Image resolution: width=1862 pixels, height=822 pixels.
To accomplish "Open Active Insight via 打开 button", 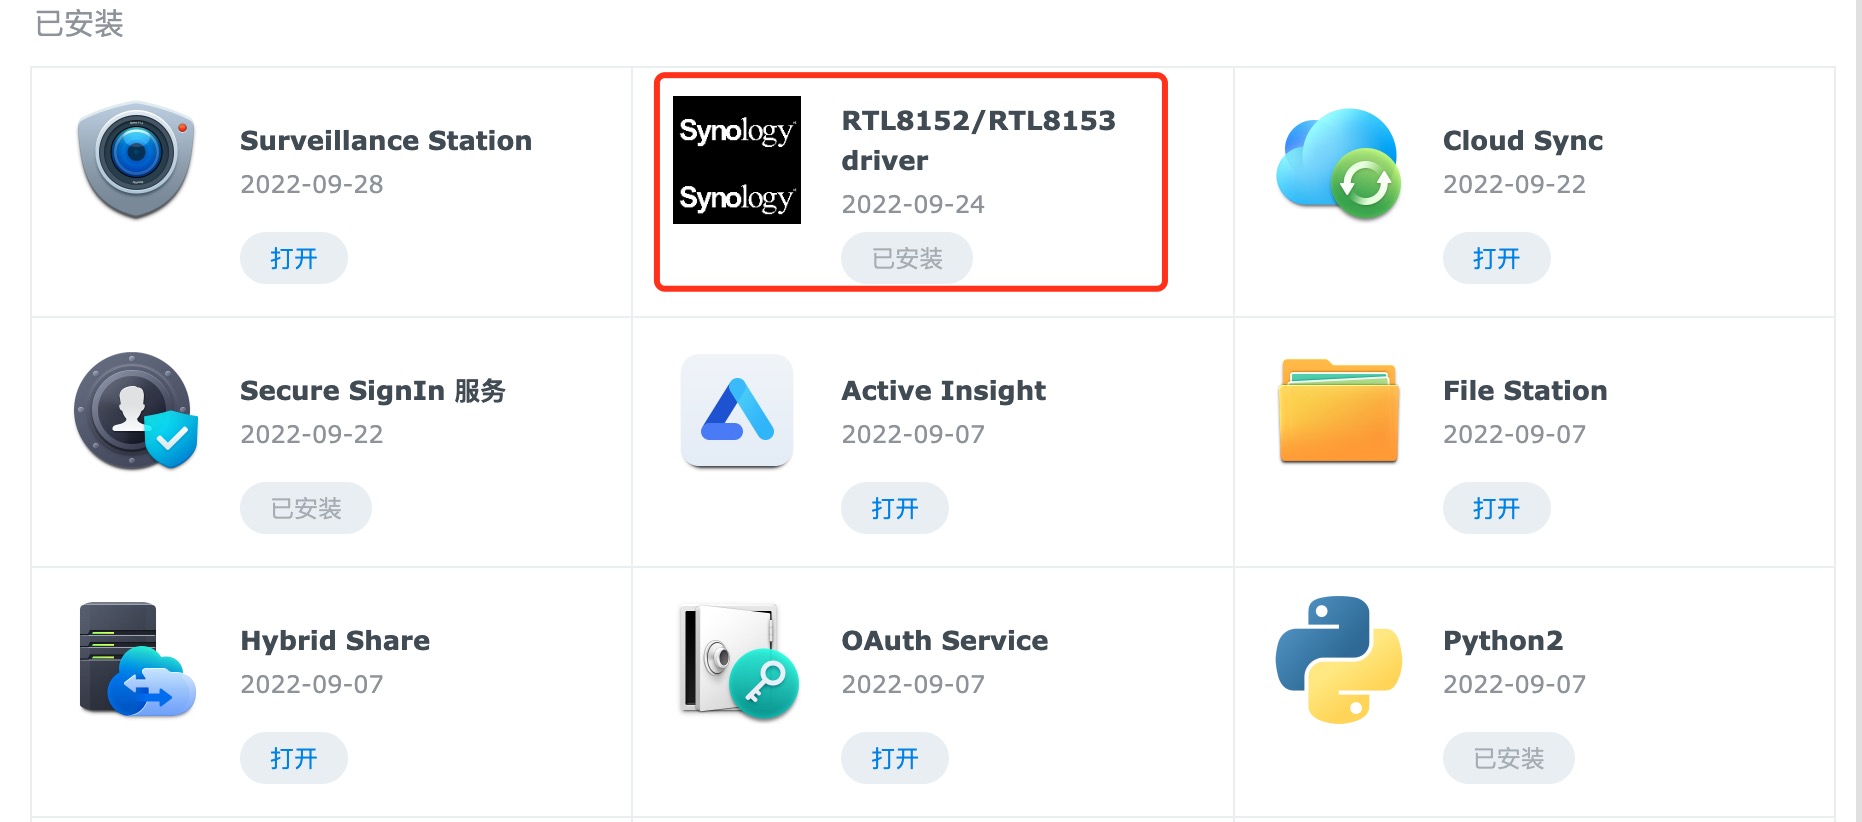I will (x=894, y=508).
